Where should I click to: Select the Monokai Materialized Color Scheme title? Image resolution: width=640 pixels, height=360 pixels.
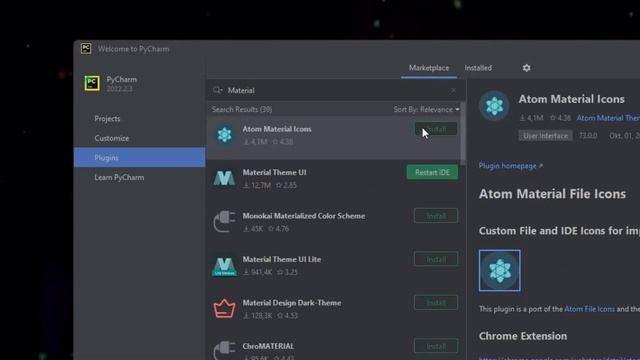tap(304, 216)
